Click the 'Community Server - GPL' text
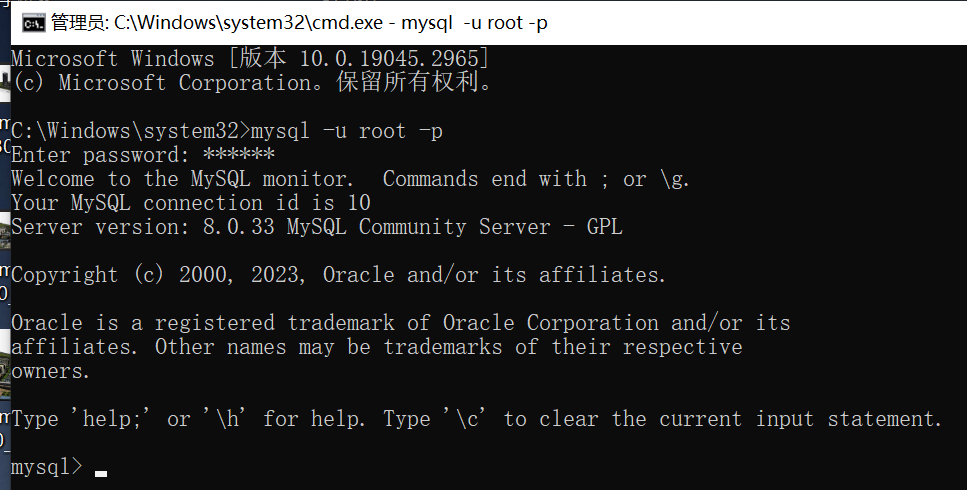967x490 pixels. (490, 227)
